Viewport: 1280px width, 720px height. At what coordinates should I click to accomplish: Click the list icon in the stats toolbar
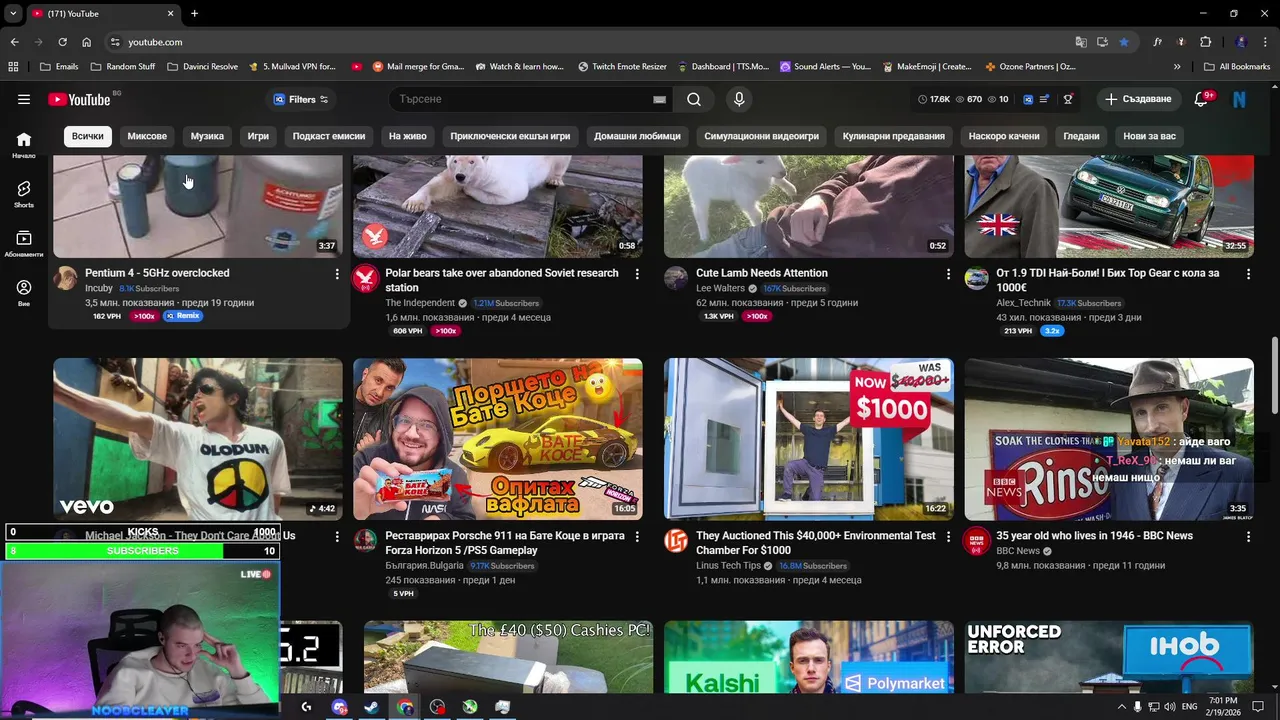click(x=1044, y=99)
